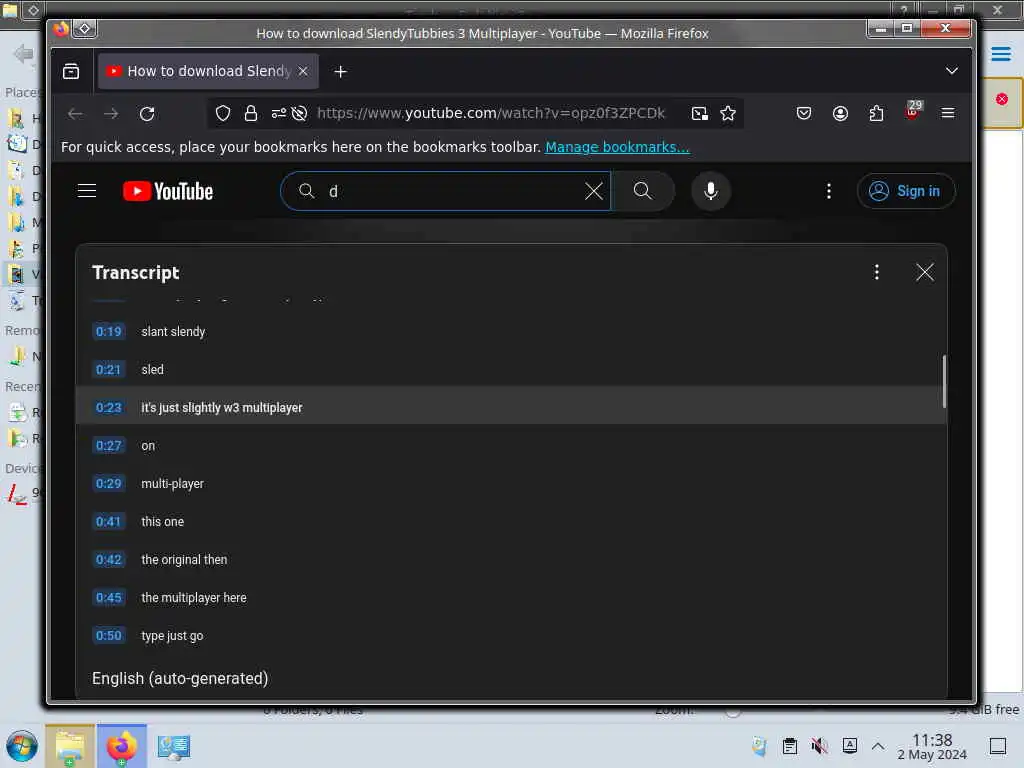Jump to 0:21 sled transcript line
The height and width of the screenshot is (768, 1024).
click(511, 370)
